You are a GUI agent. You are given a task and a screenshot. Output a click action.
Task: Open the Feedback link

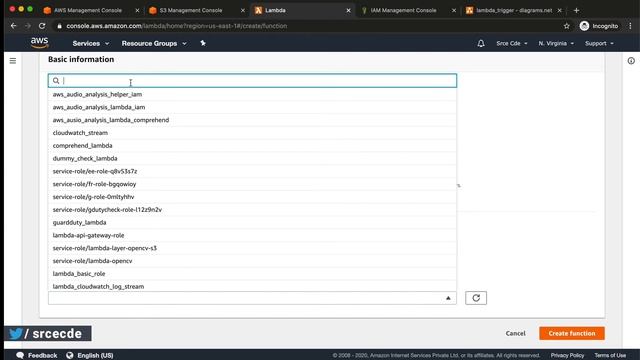click(42, 356)
